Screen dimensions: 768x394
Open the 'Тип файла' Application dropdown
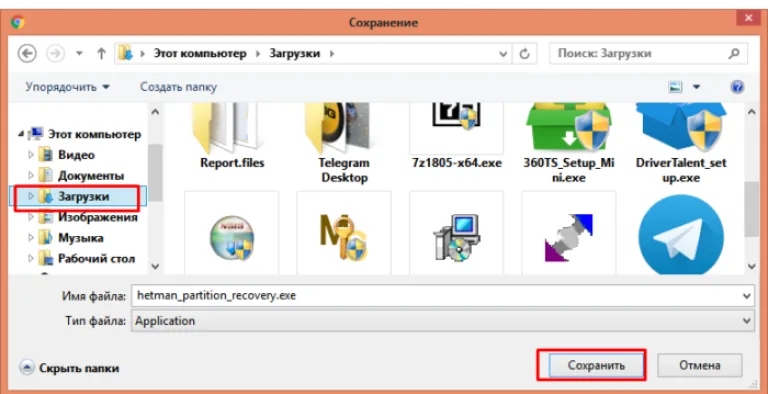(x=442, y=321)
